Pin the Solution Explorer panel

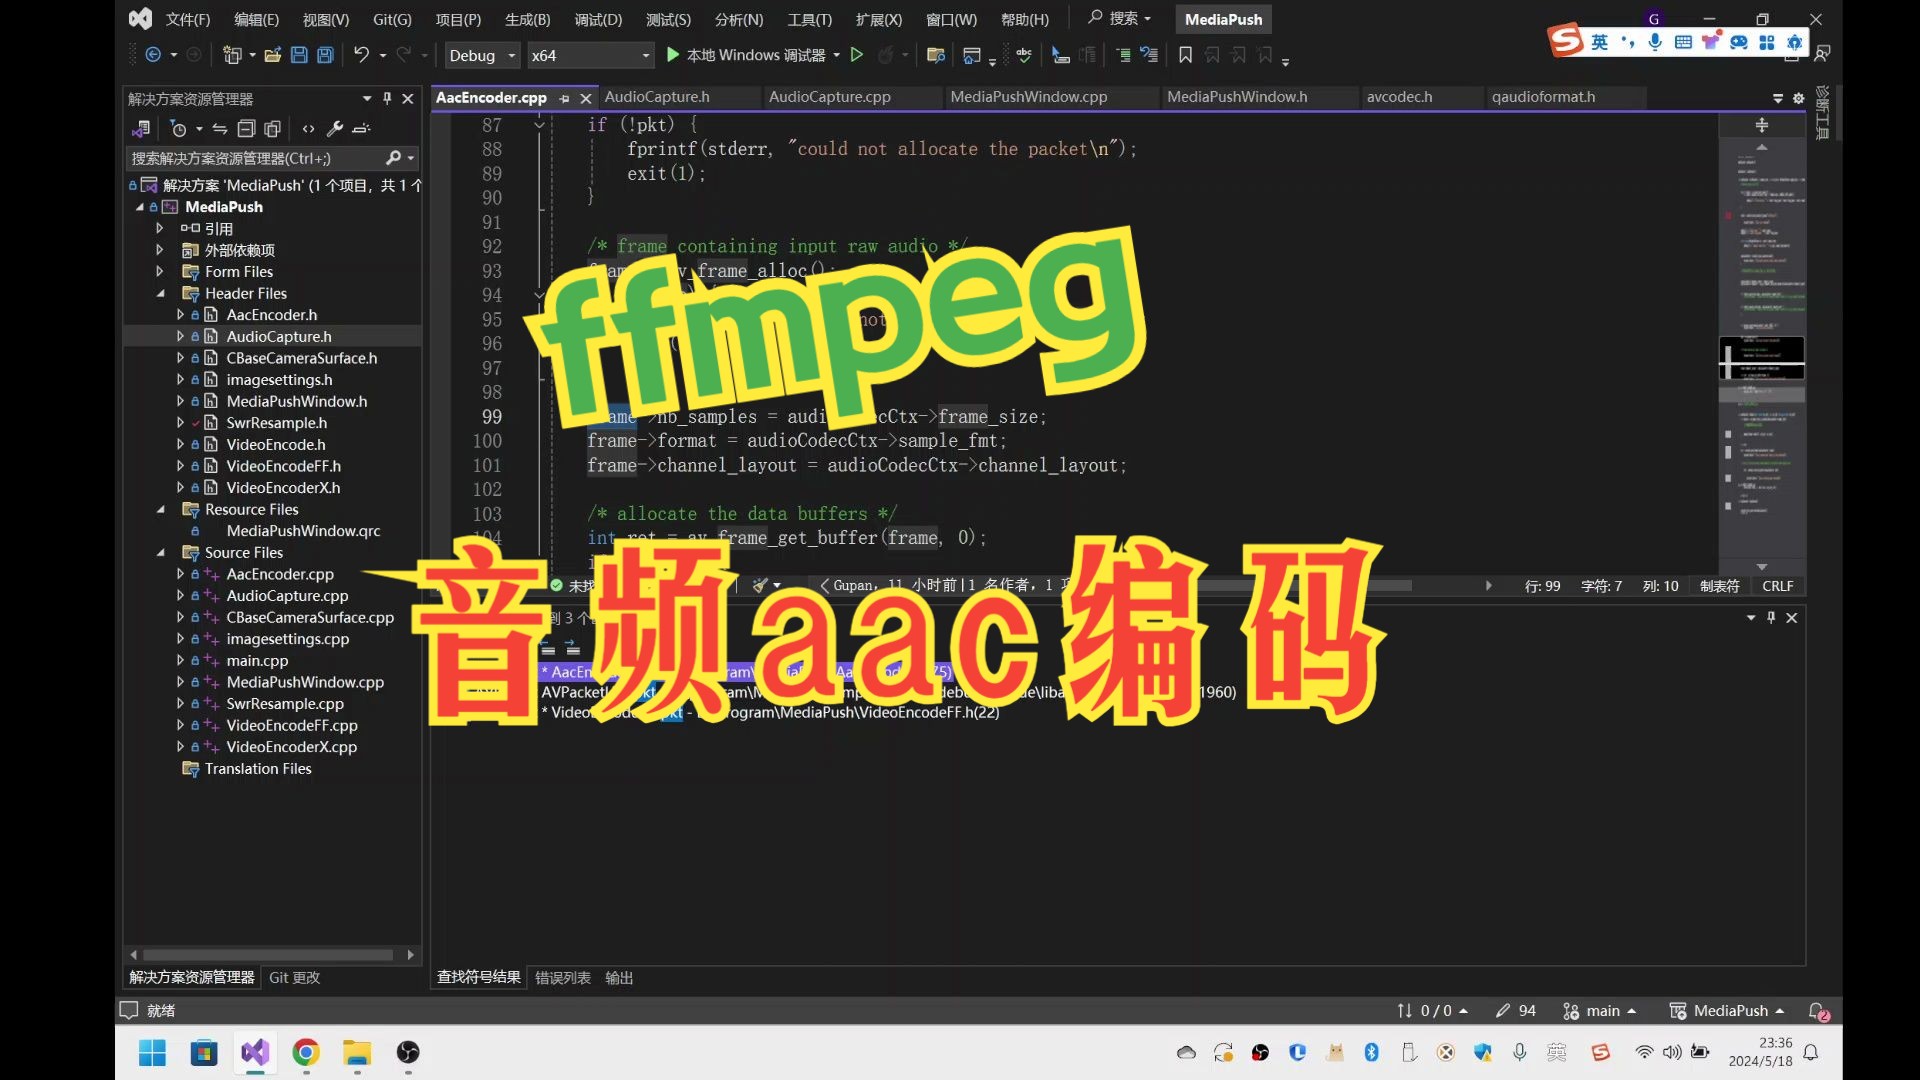(387, 98)
